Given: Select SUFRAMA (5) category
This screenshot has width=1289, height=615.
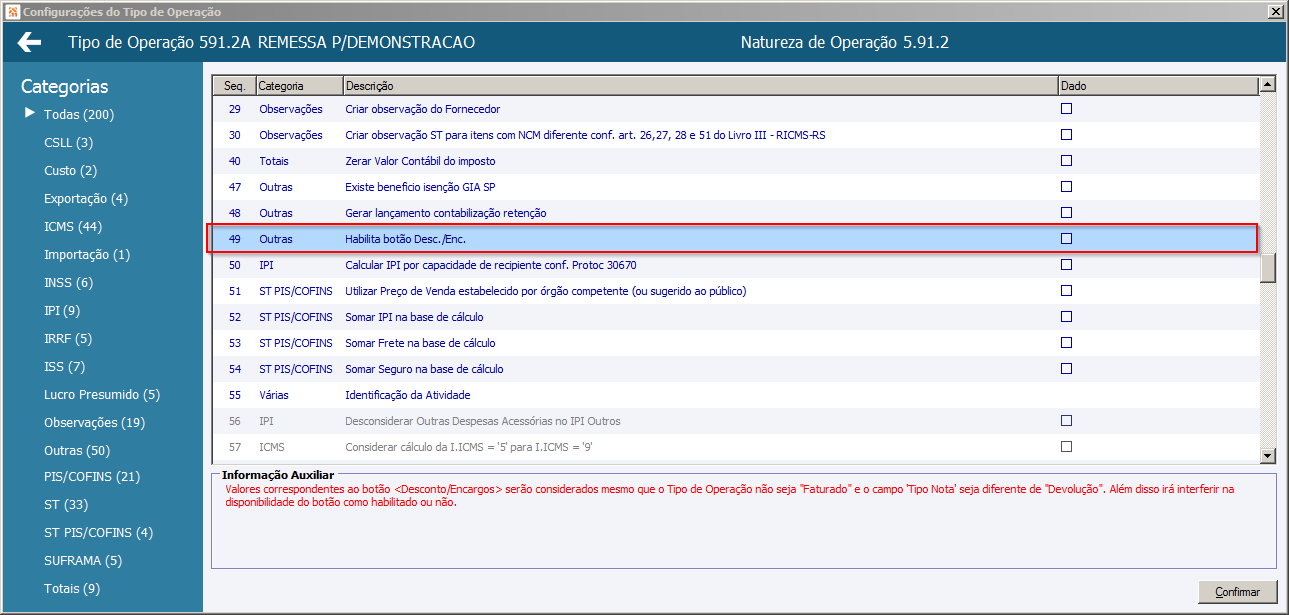Looking at the screenshot, I should pos(83,560).
